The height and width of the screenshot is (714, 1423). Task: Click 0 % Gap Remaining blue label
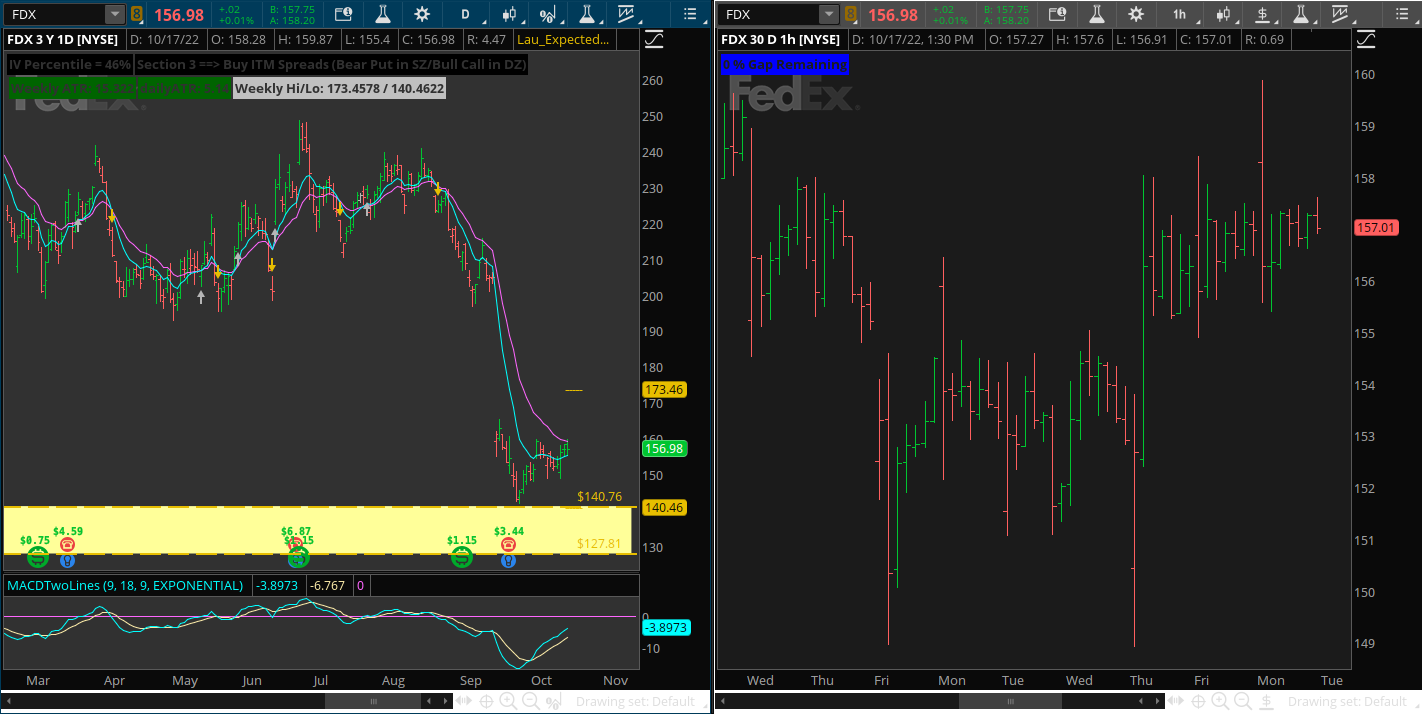(x=785, y=64)
